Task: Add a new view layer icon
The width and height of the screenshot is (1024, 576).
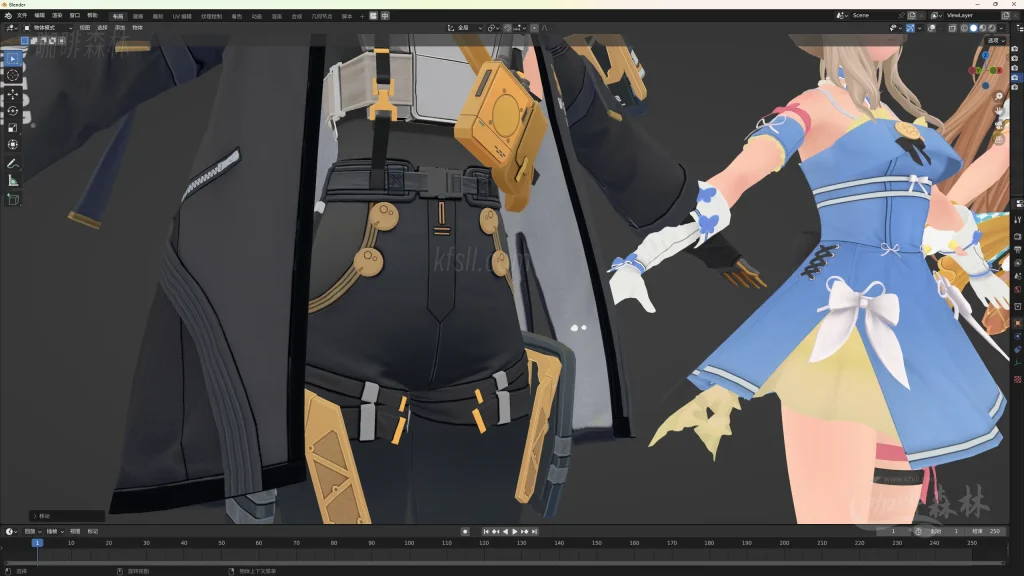Action: coord(1006,15)
